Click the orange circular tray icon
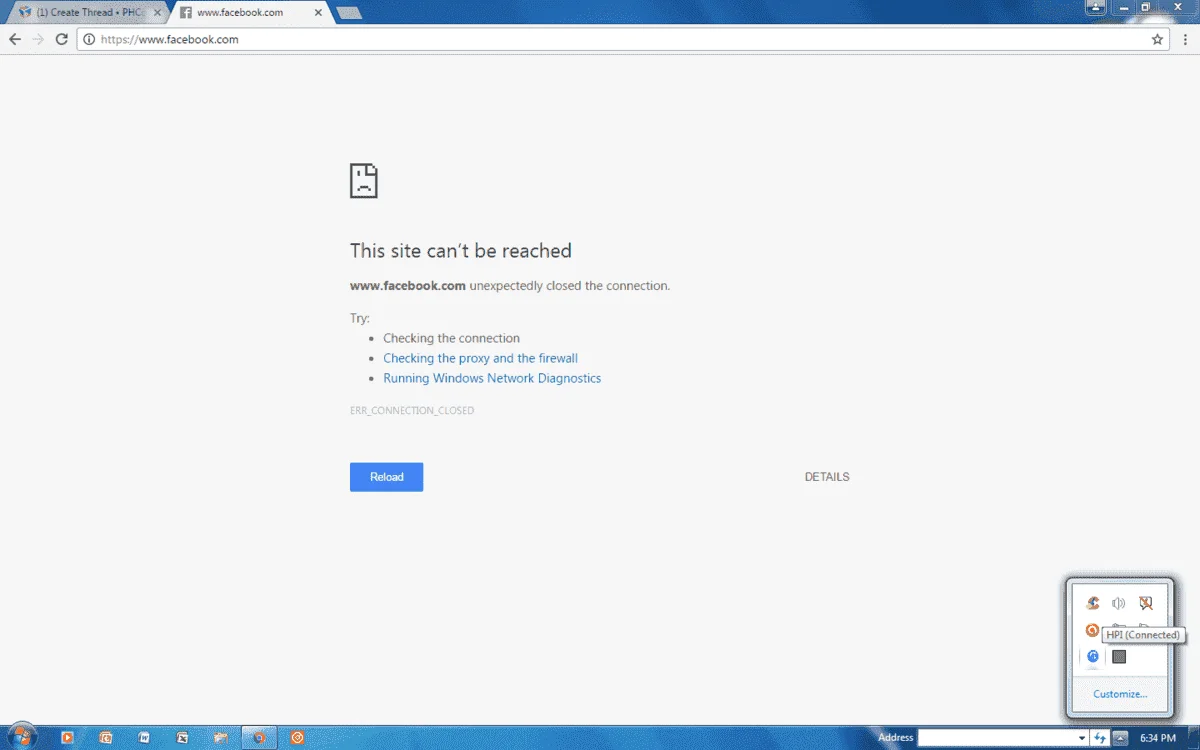Screen dimensions: 1200x750 pyautogui.click(x=1092, y=630)
